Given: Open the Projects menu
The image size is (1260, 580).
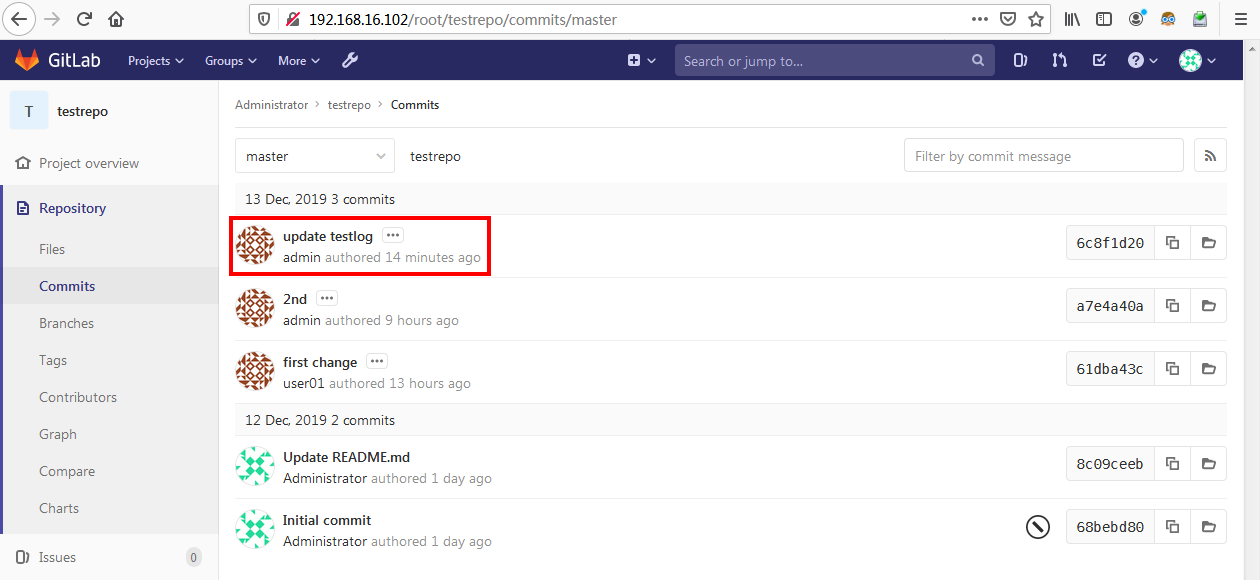Looking at the screenshot, I should pos(156,61).
